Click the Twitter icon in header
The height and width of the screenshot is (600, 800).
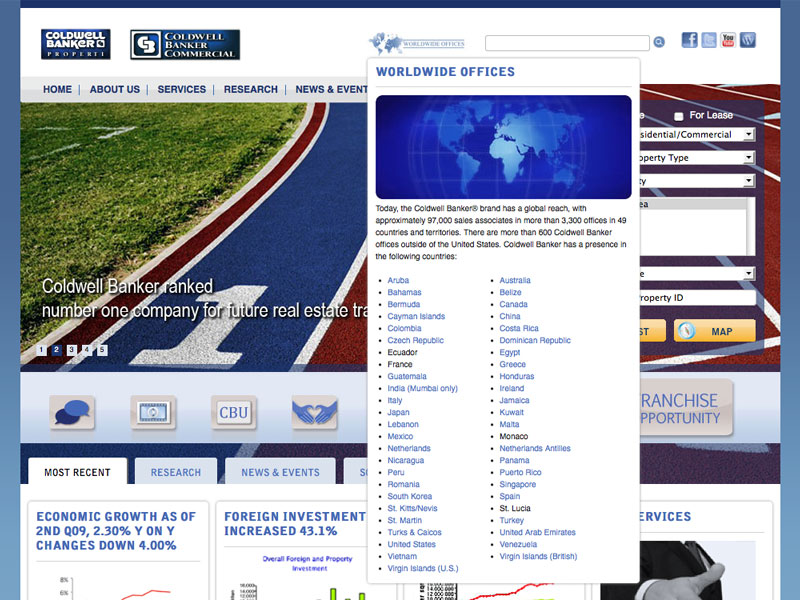[x=709, y=40]
